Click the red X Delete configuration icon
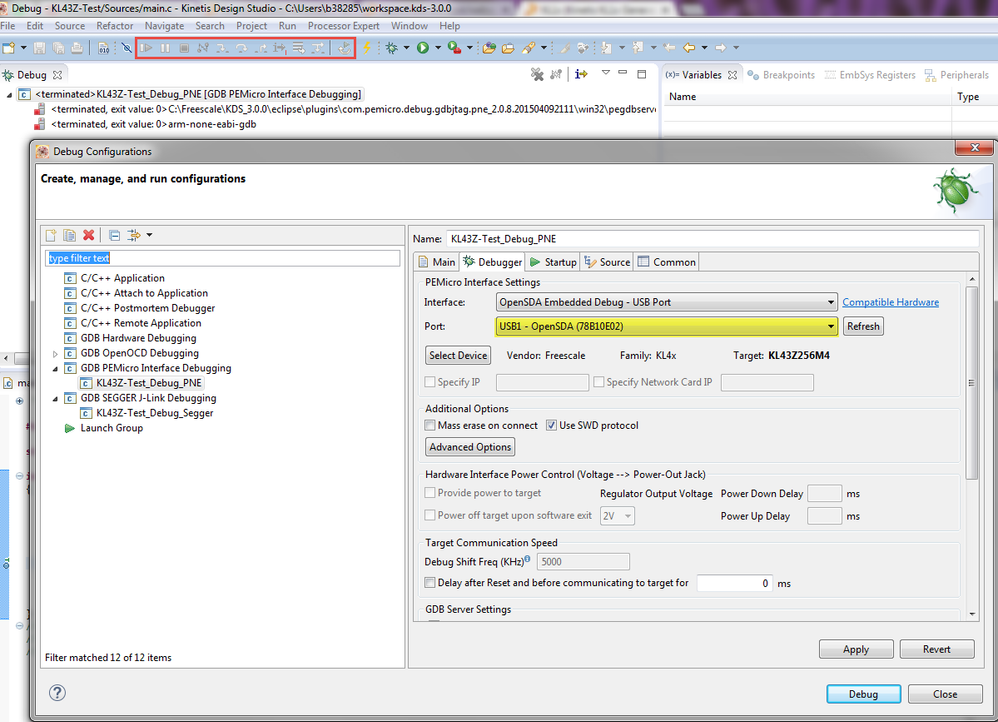 coord(88,236)
